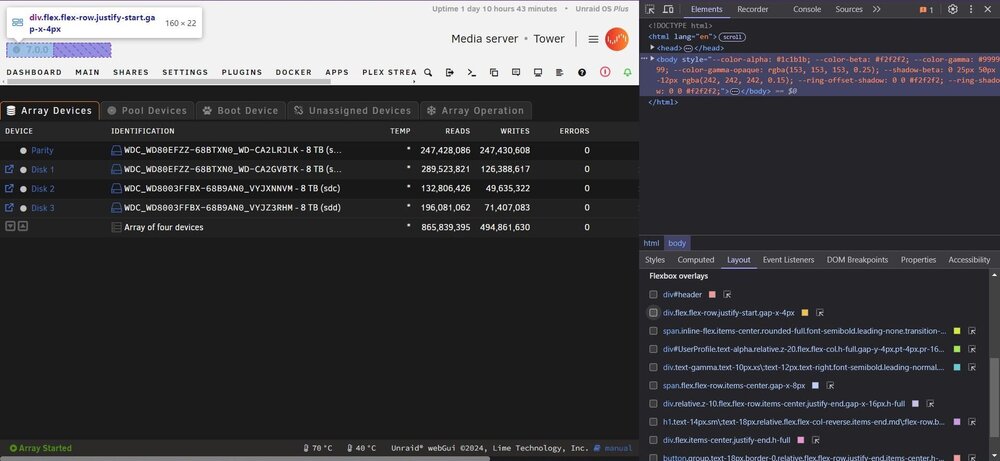Open the Disk 1 link
This screenshot has height=461, width=1000.
tap(43, 170)
